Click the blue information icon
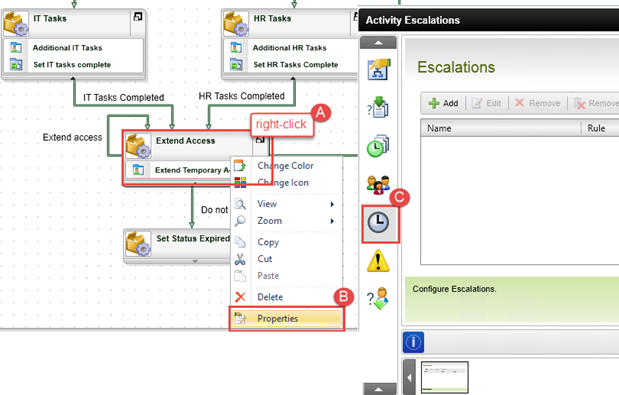619x395 pixels. (x=413, y=342)
